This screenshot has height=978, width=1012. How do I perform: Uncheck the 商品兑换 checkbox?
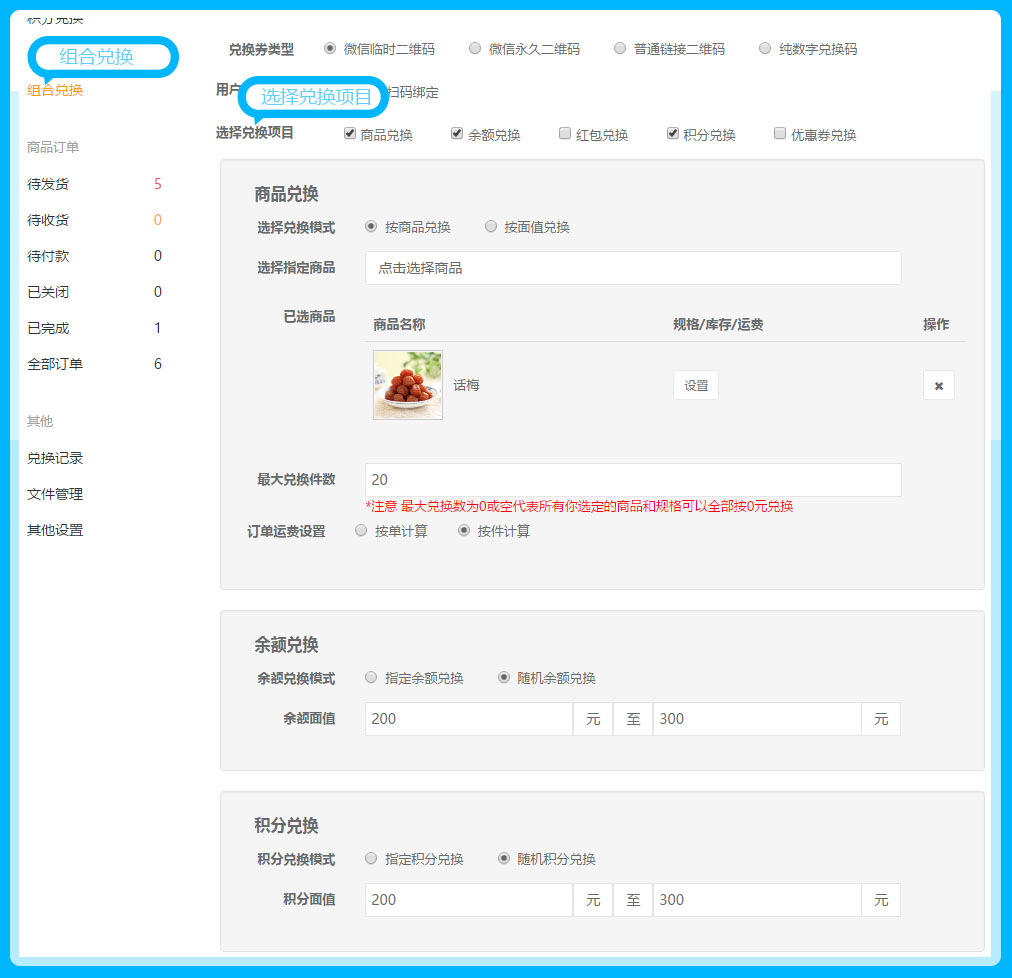(x=349, y=133)
